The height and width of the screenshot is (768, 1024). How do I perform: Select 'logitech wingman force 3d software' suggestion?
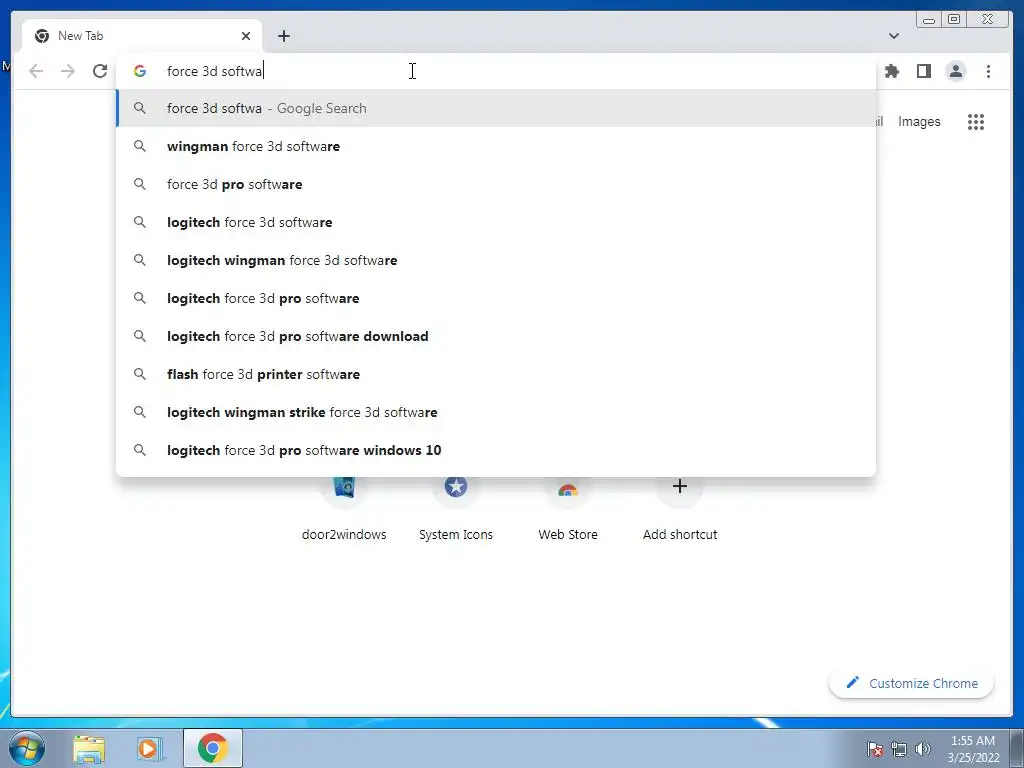pyautogui.click(x=496, y=260)
